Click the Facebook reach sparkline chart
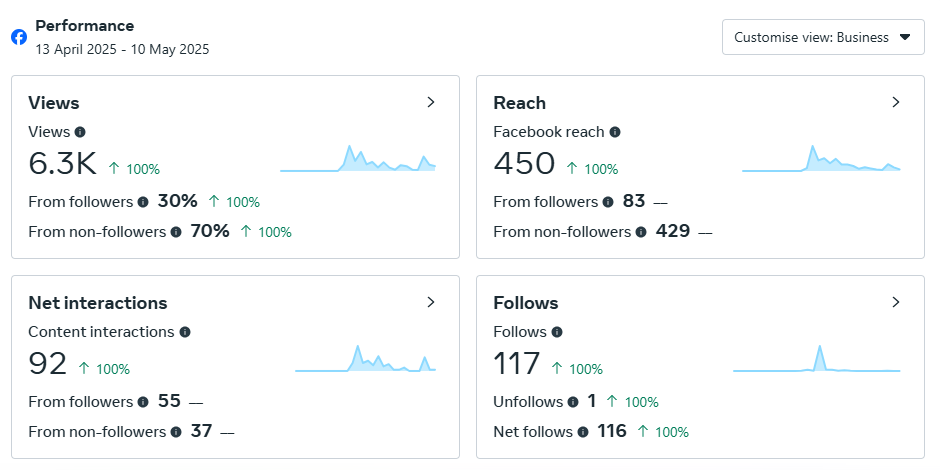This screenshot has height=470, width=940. coord(821,160)
